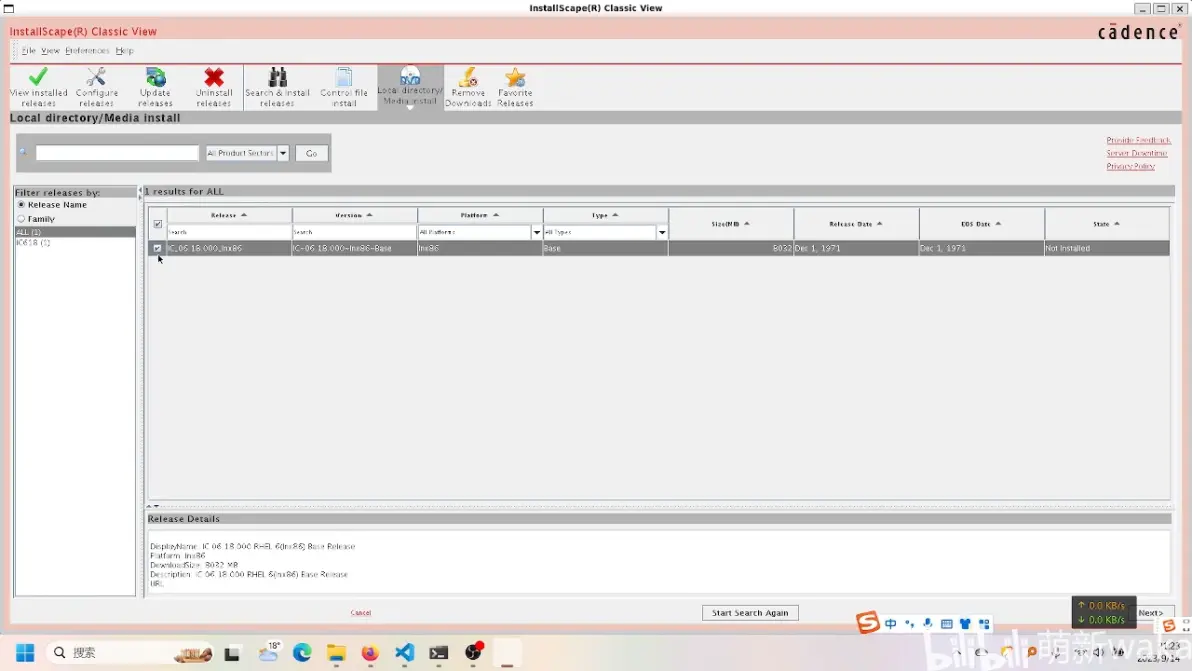This screenshot has height=671, width=1192.
Task: Click Sogou skin shirt icon
Action: coord(965,624)
